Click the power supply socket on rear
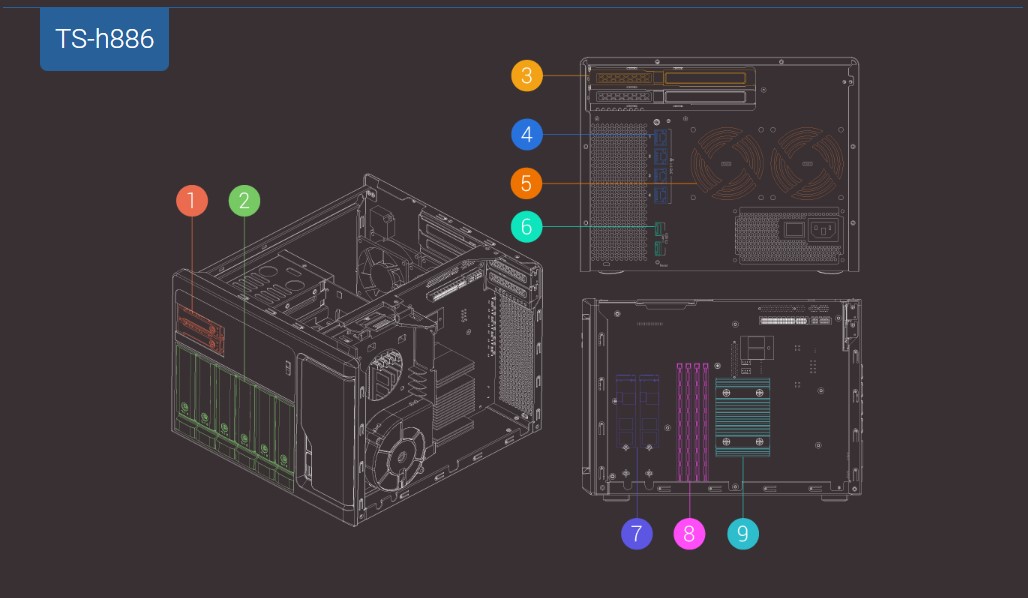Viewport: 1028px width, 598px height. [822, 230]
